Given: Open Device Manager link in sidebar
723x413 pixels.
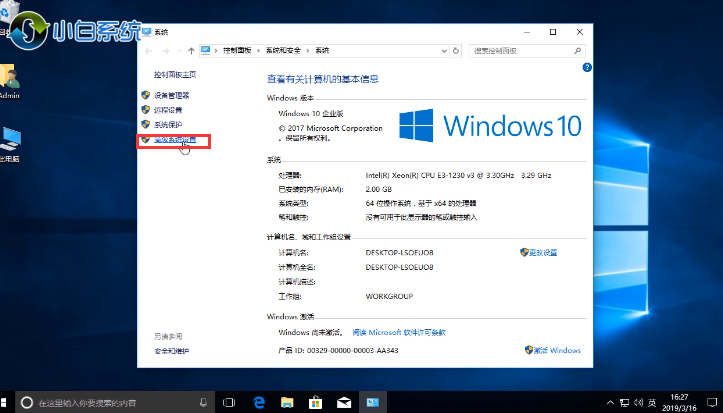Looking at the screenshot, I should (x=172, y=95).
